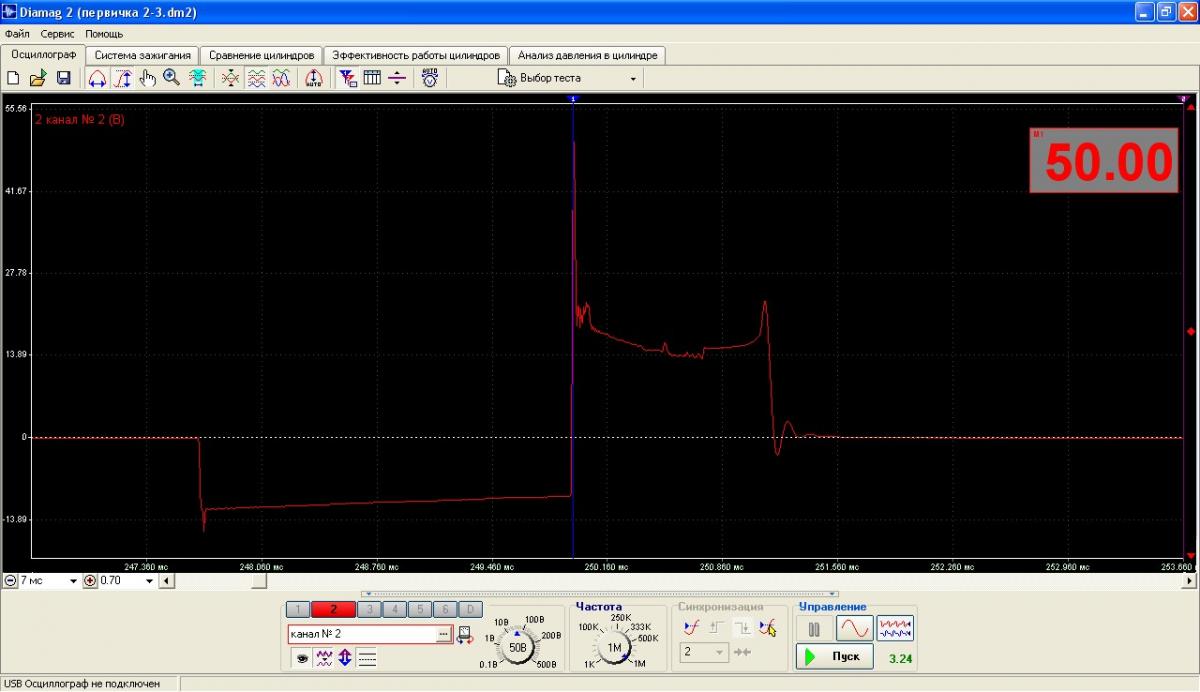This screenshot has height=692, width=1200.
Task: Click the zoom-in plus icon beside 0.70
Action: pyautogui.click(x=90, y=581)
